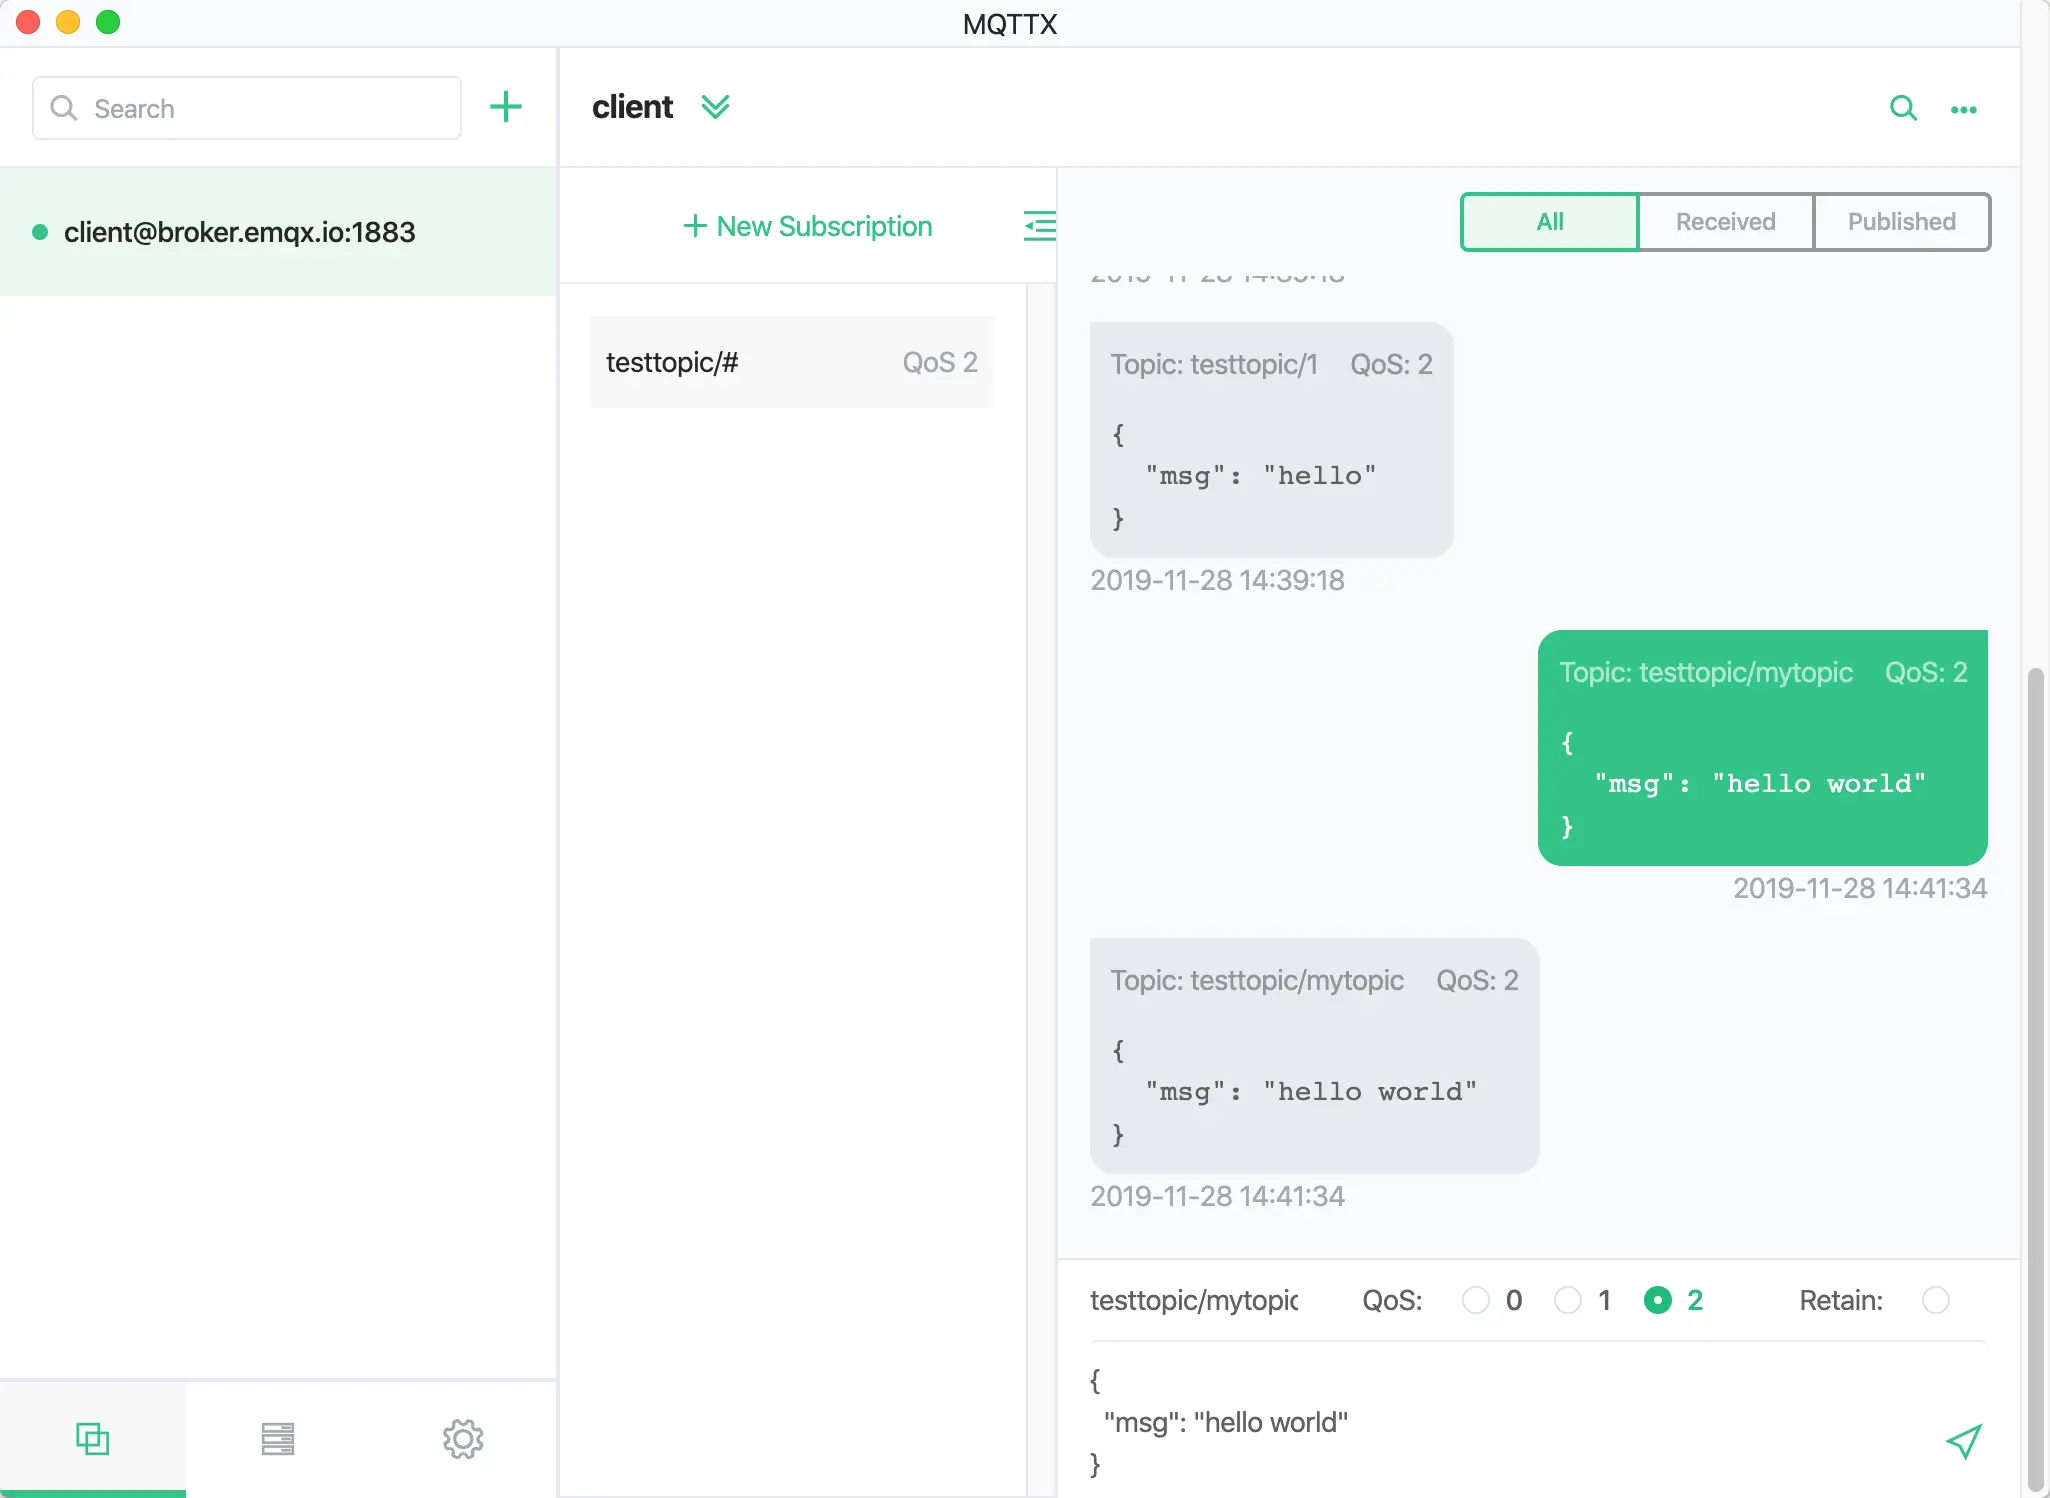Image resolution: width=2050 pixels, height=1498 pixels.
Task: Open the log page icon in bottom bar
Action: click(x=277, y=1438)
